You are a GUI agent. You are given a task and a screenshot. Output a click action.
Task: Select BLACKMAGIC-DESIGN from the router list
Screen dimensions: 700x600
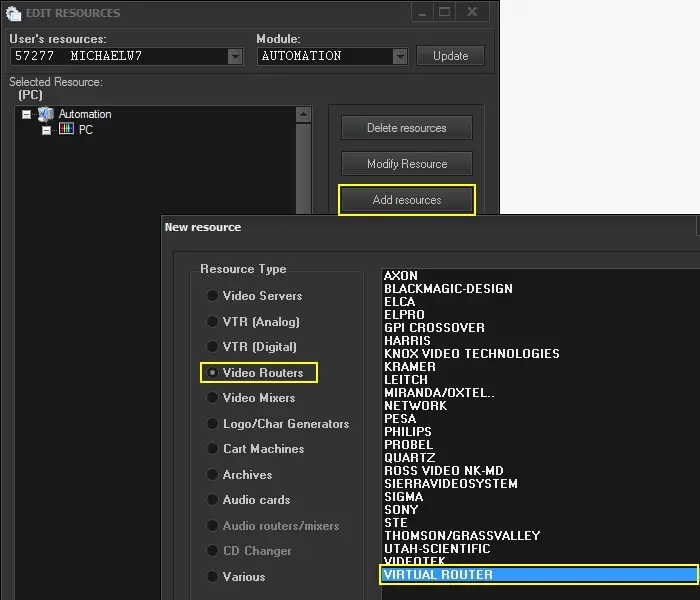(448, 289)
